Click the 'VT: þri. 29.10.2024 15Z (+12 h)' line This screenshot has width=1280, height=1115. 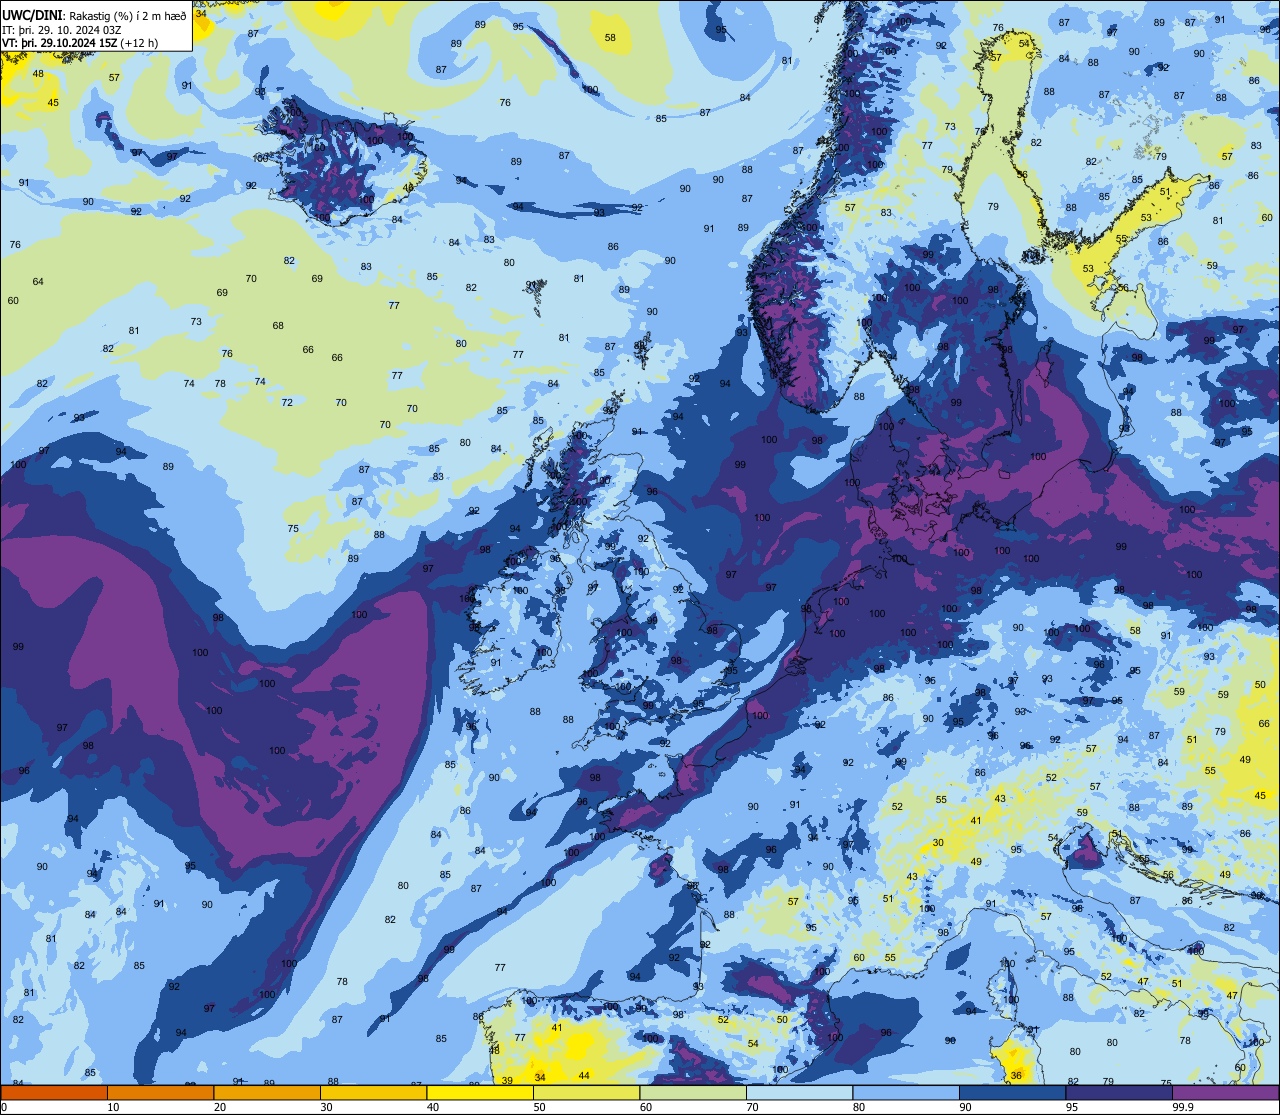[80, 42]
